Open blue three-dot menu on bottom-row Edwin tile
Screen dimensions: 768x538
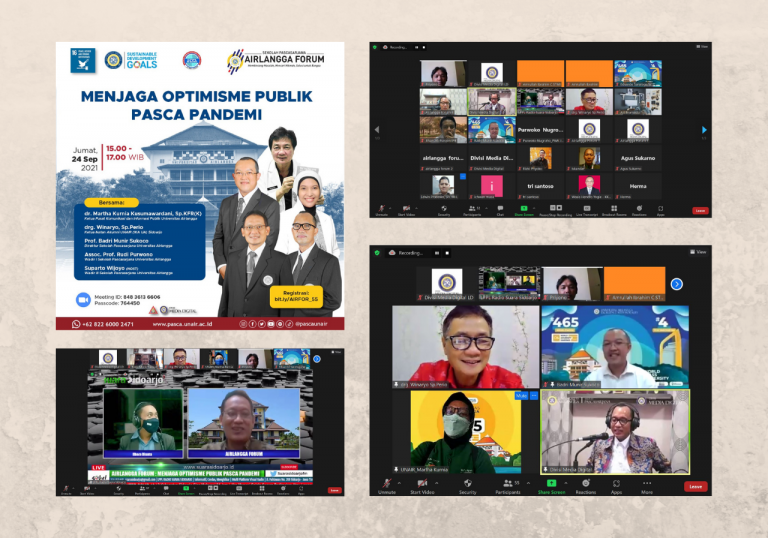click(x=463, y=176)
